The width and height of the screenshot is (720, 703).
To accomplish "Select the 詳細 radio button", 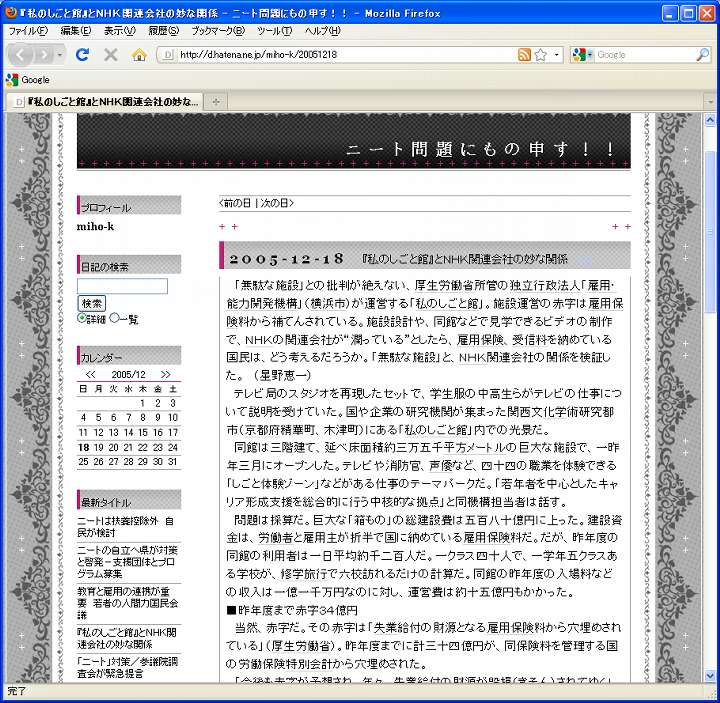I will coord(83,318).
